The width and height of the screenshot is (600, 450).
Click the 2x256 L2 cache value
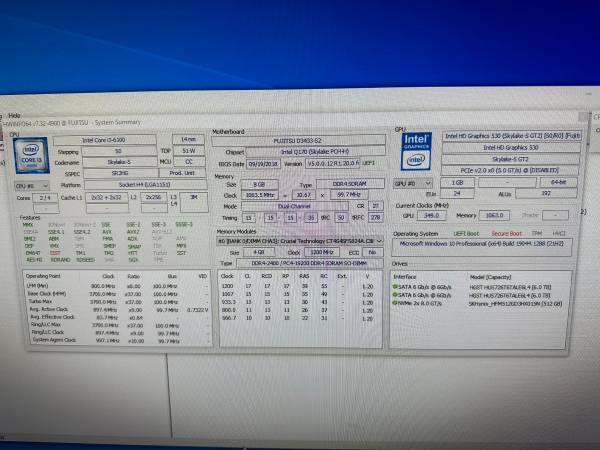[x=154, y=197]
